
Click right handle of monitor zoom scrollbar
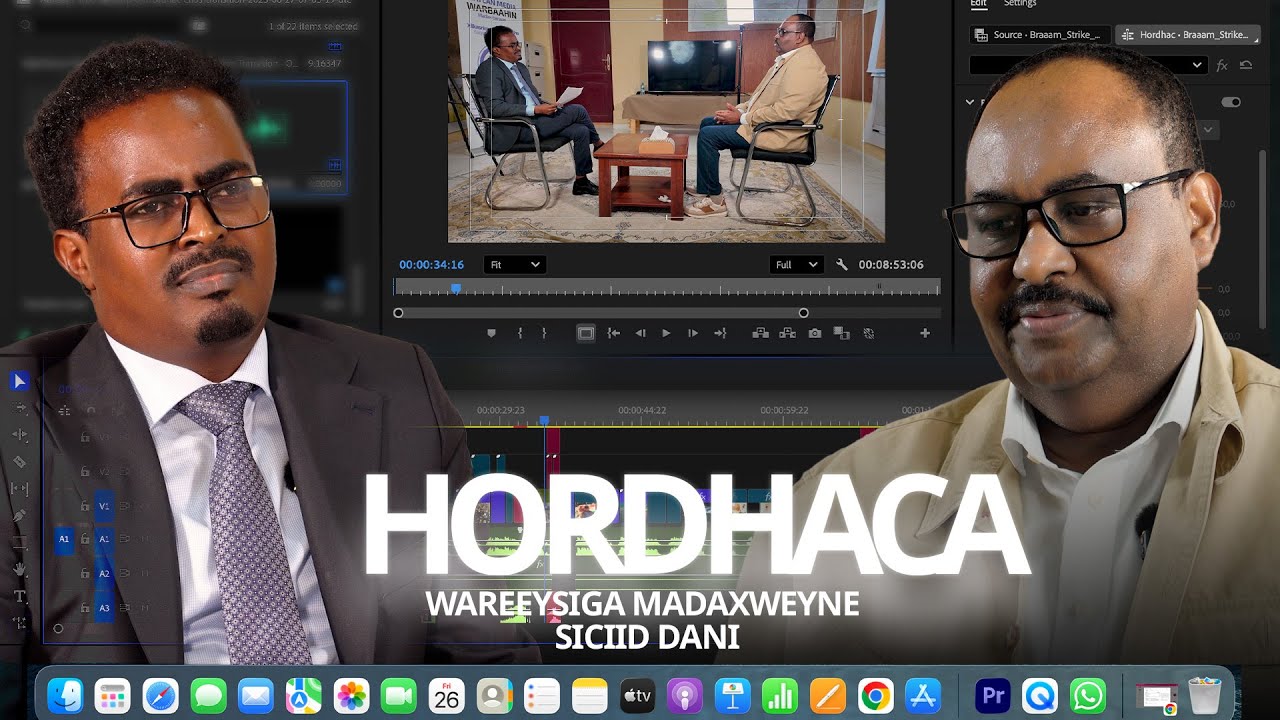click(x=803, y=313)
